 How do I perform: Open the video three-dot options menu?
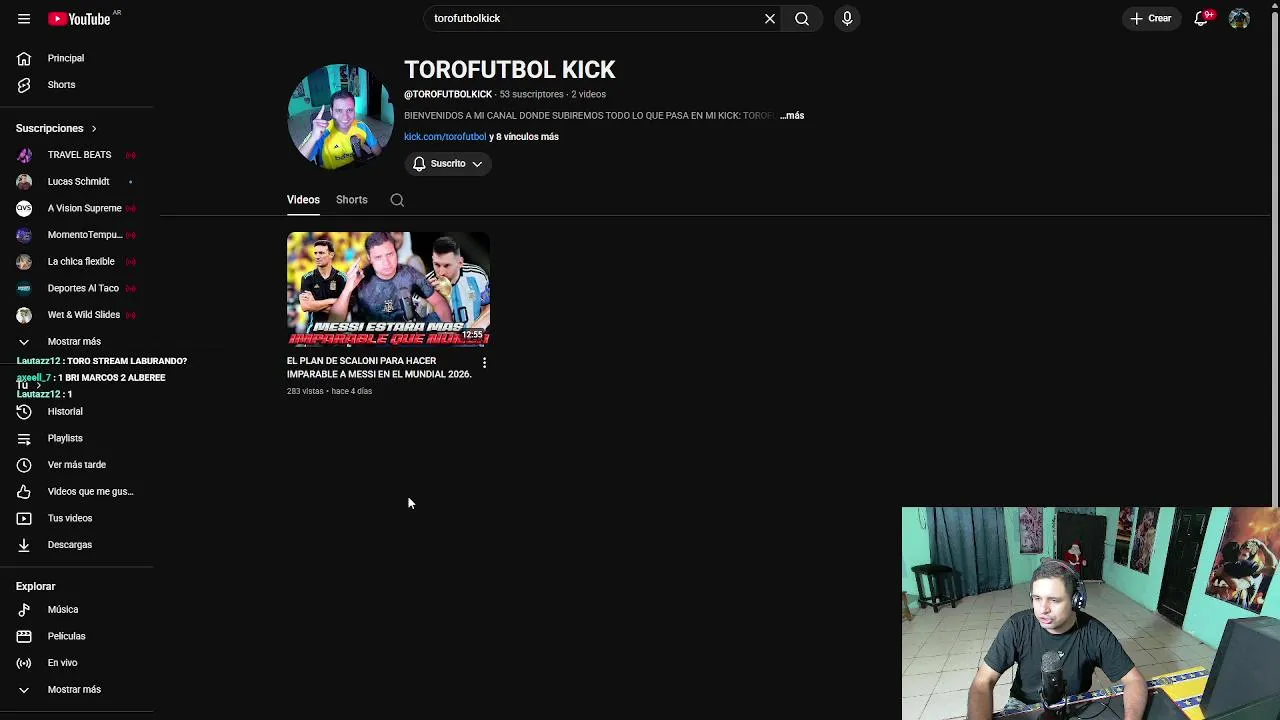tap(484, 363)
